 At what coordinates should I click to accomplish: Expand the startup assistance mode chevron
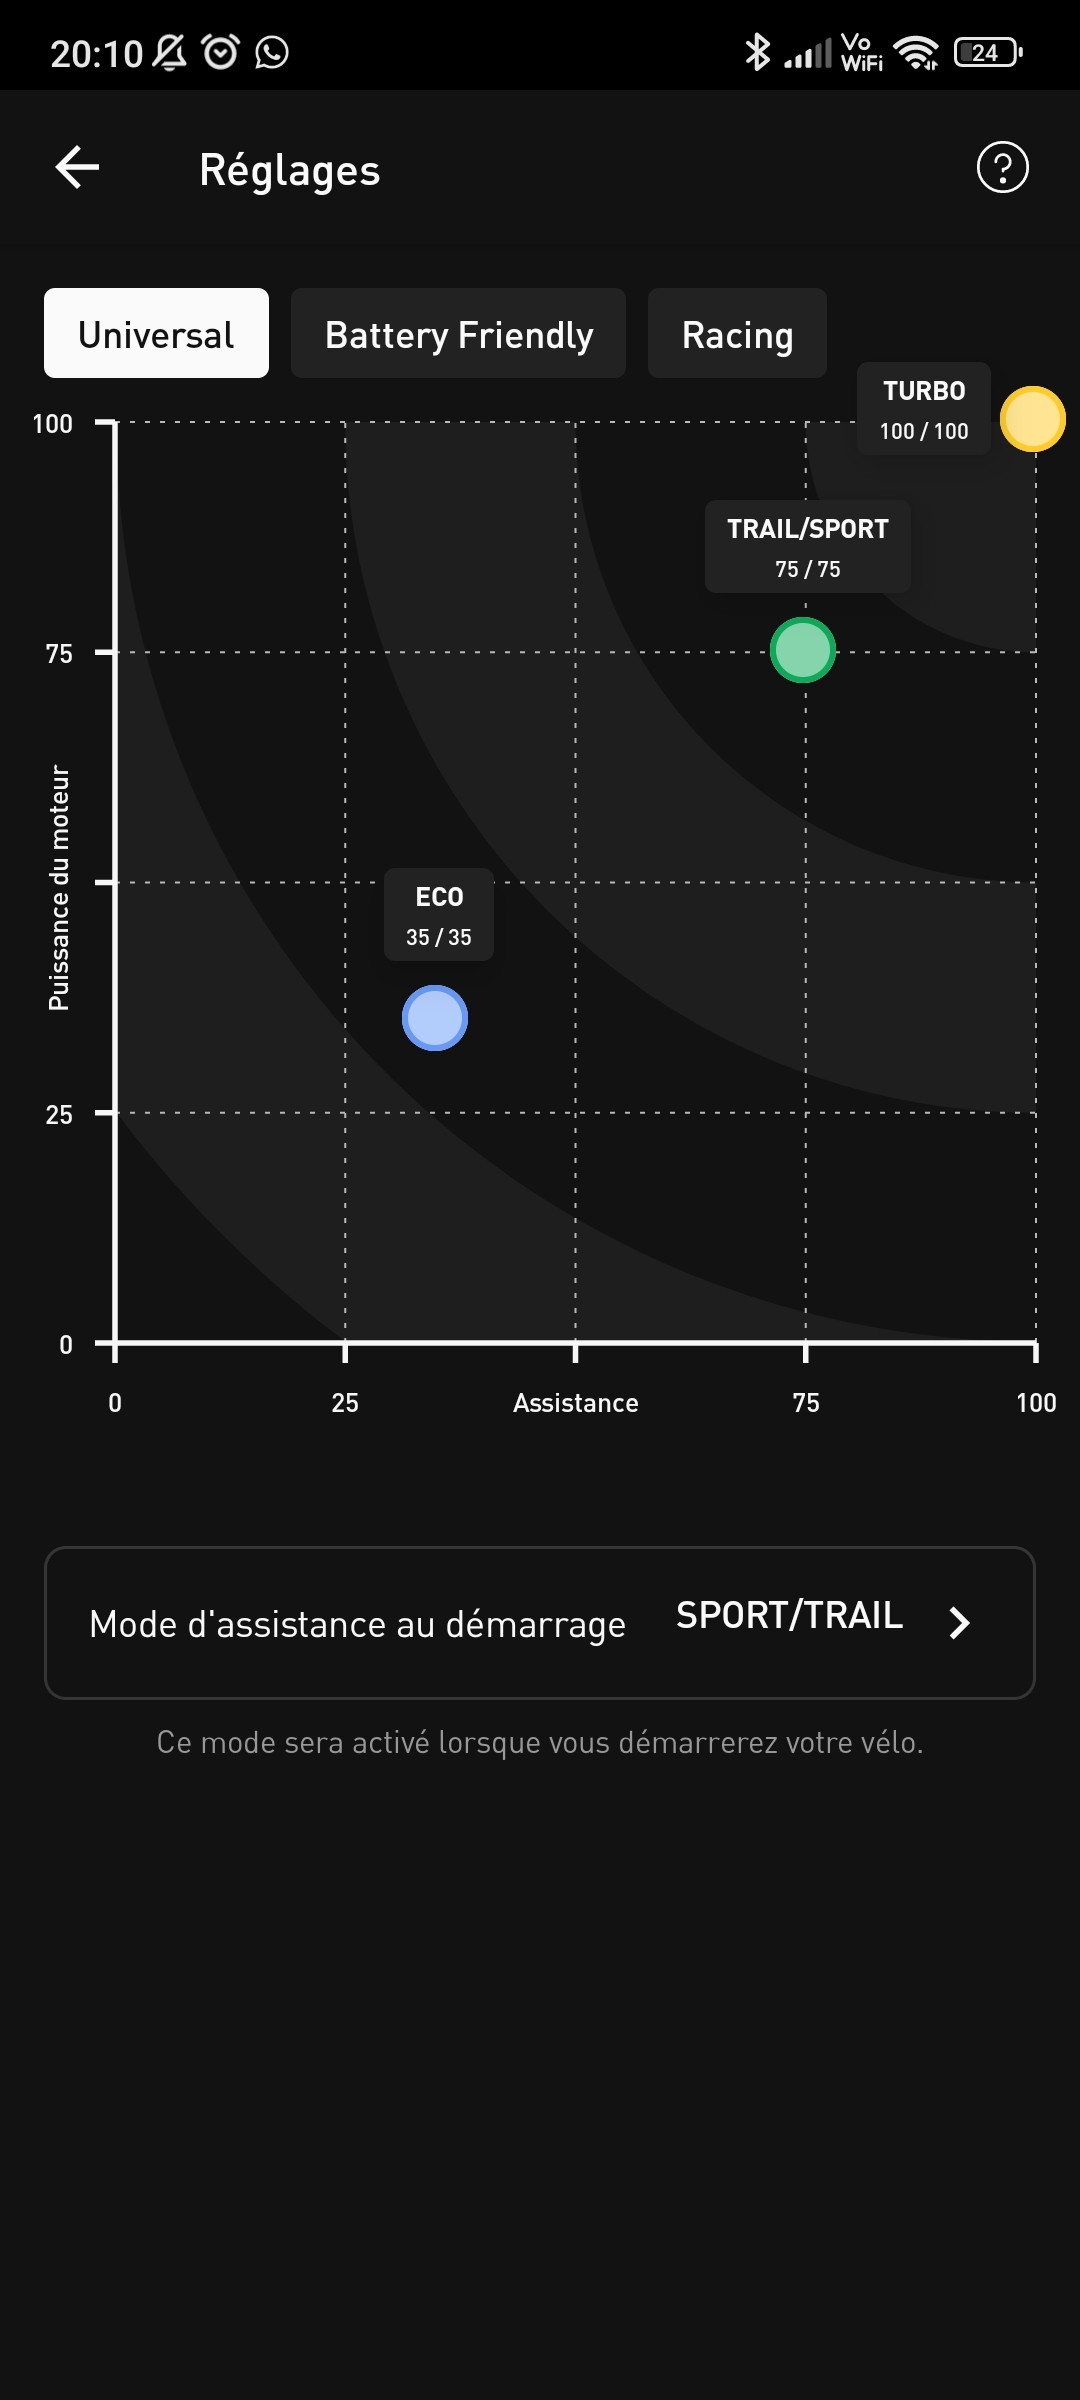click(x=959, y=1622)
